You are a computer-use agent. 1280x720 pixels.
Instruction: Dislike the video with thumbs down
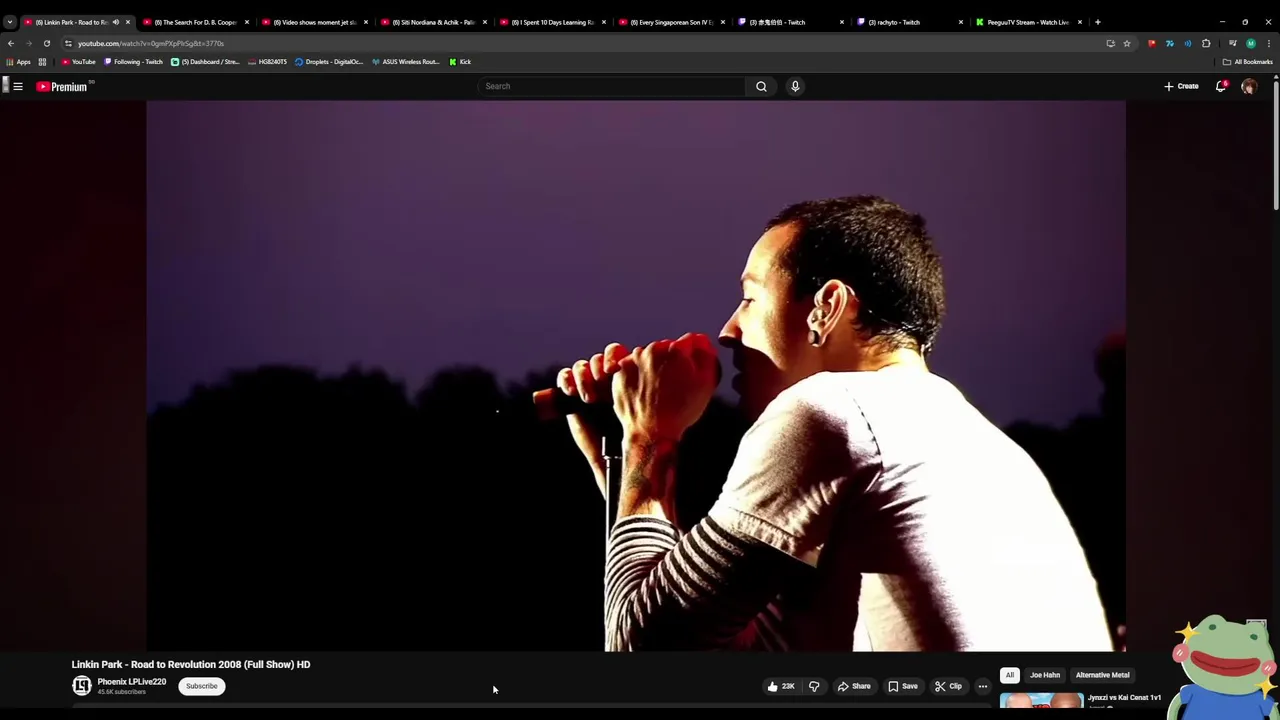[814, 686]
